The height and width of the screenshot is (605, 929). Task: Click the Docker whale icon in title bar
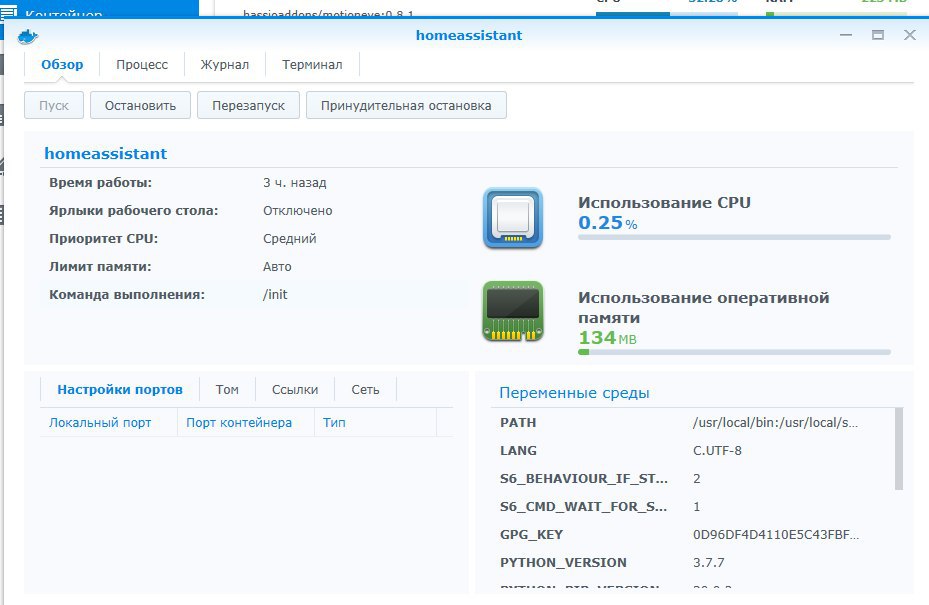[27, 37]
